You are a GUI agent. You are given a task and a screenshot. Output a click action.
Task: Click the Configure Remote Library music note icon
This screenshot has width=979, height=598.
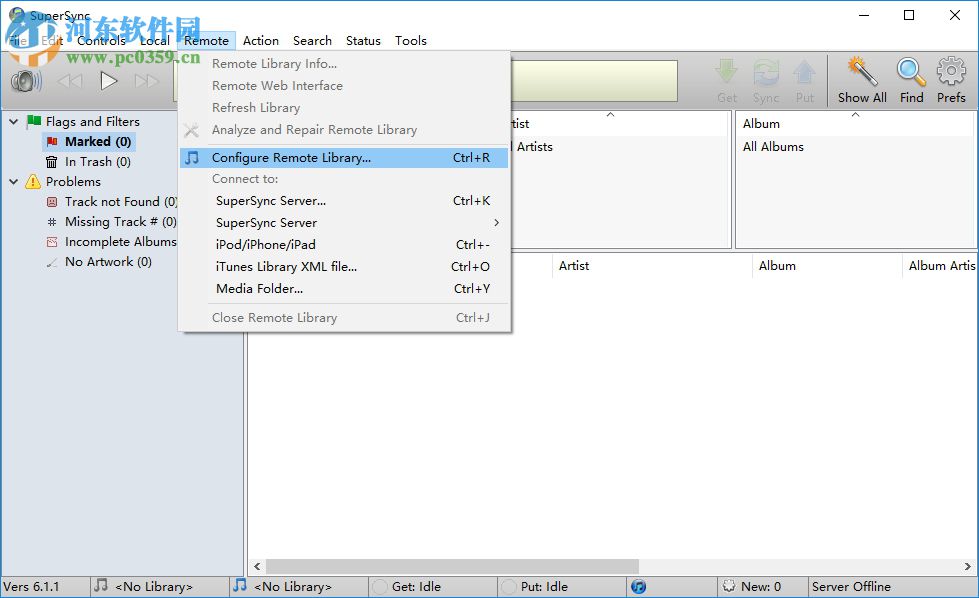click(192, 157)
